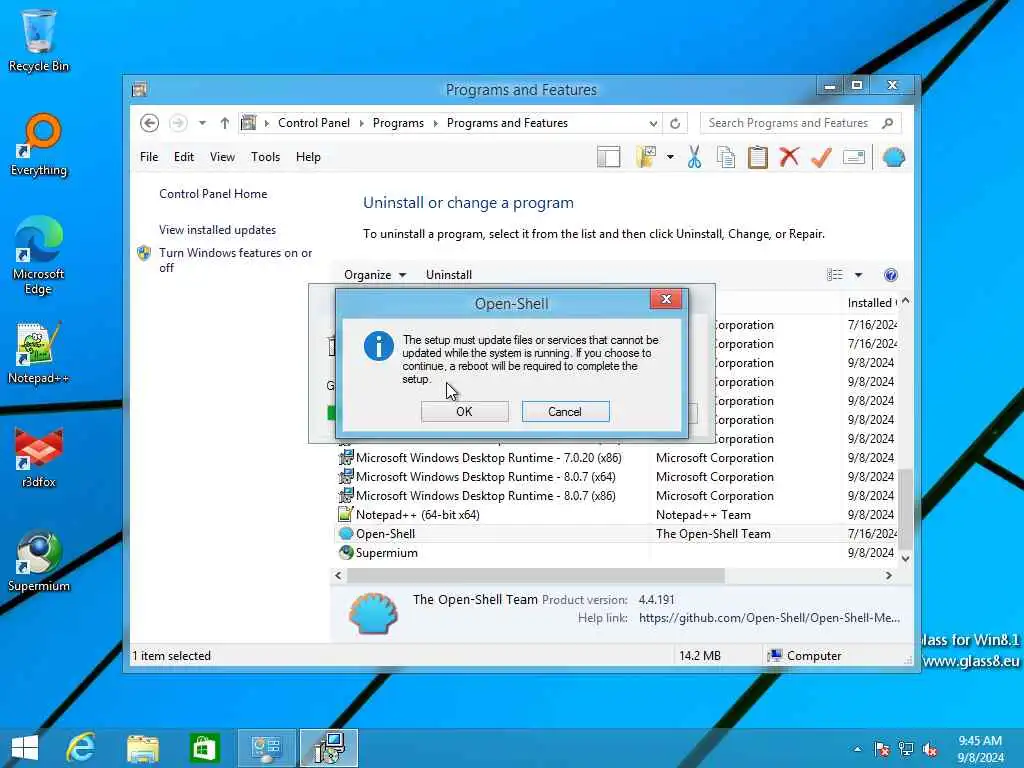Image resolution: width=1024 pixels, height=768 pixels.
Task: Click the change view icon
Action: (x=835, y=275)
